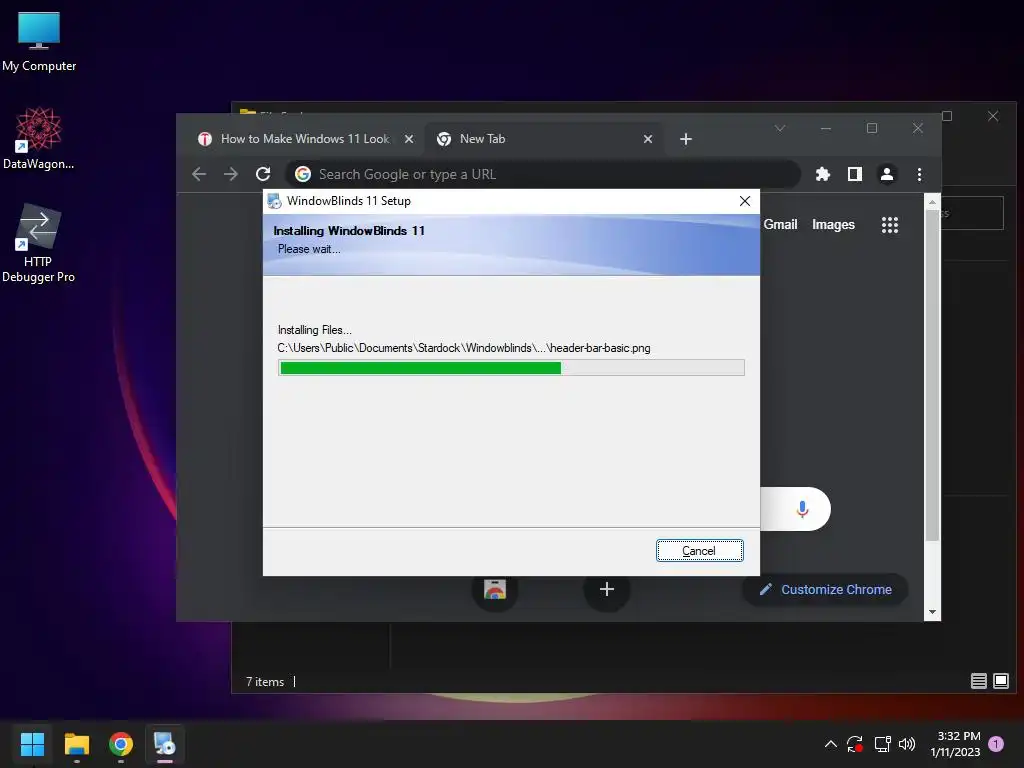Select WindowBlinds installer taskbar icon

[x=165, y=744]
